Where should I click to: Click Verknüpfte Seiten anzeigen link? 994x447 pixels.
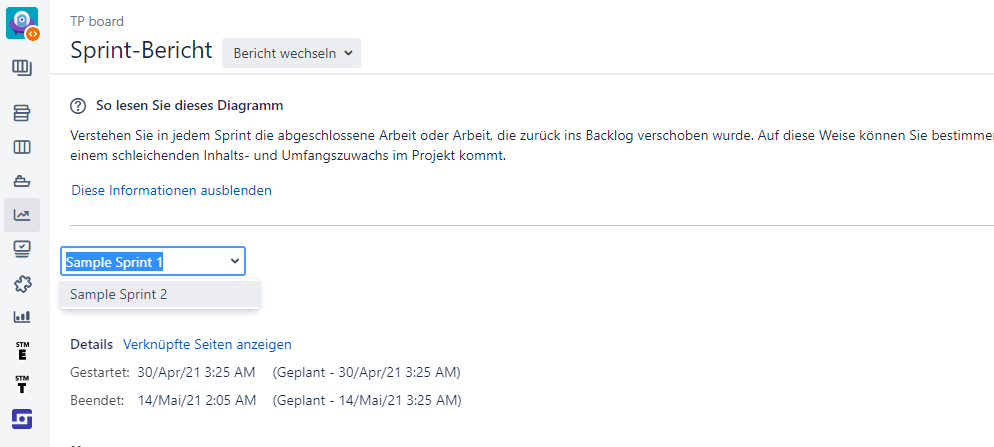tap(207, 344)
